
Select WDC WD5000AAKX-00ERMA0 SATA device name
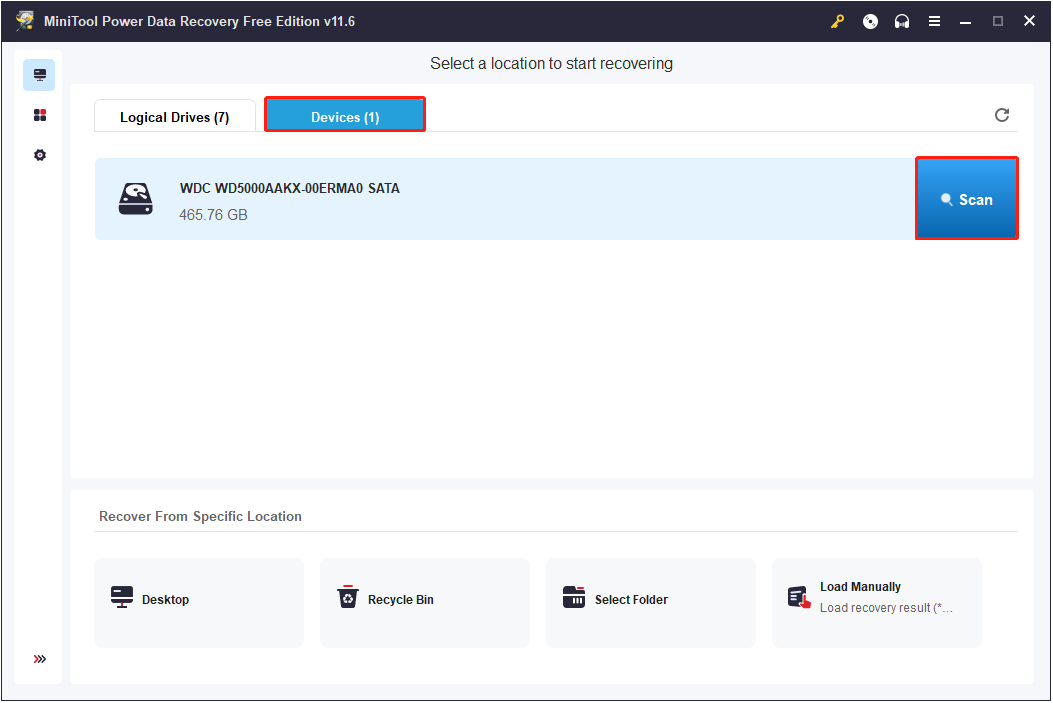pos(289,189)
